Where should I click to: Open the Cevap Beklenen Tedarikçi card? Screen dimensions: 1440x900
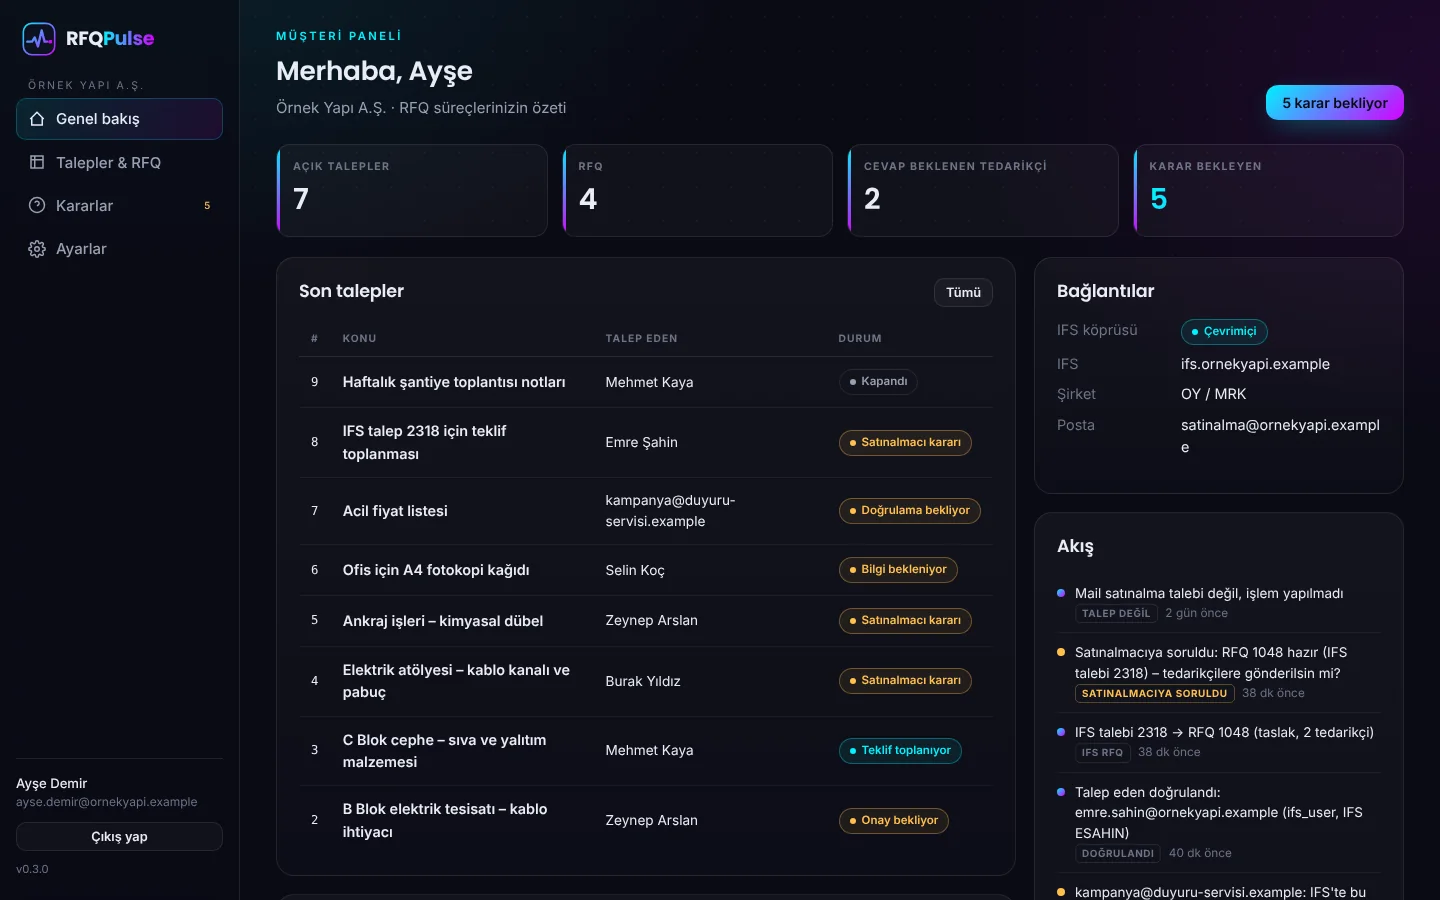(983, 190)
